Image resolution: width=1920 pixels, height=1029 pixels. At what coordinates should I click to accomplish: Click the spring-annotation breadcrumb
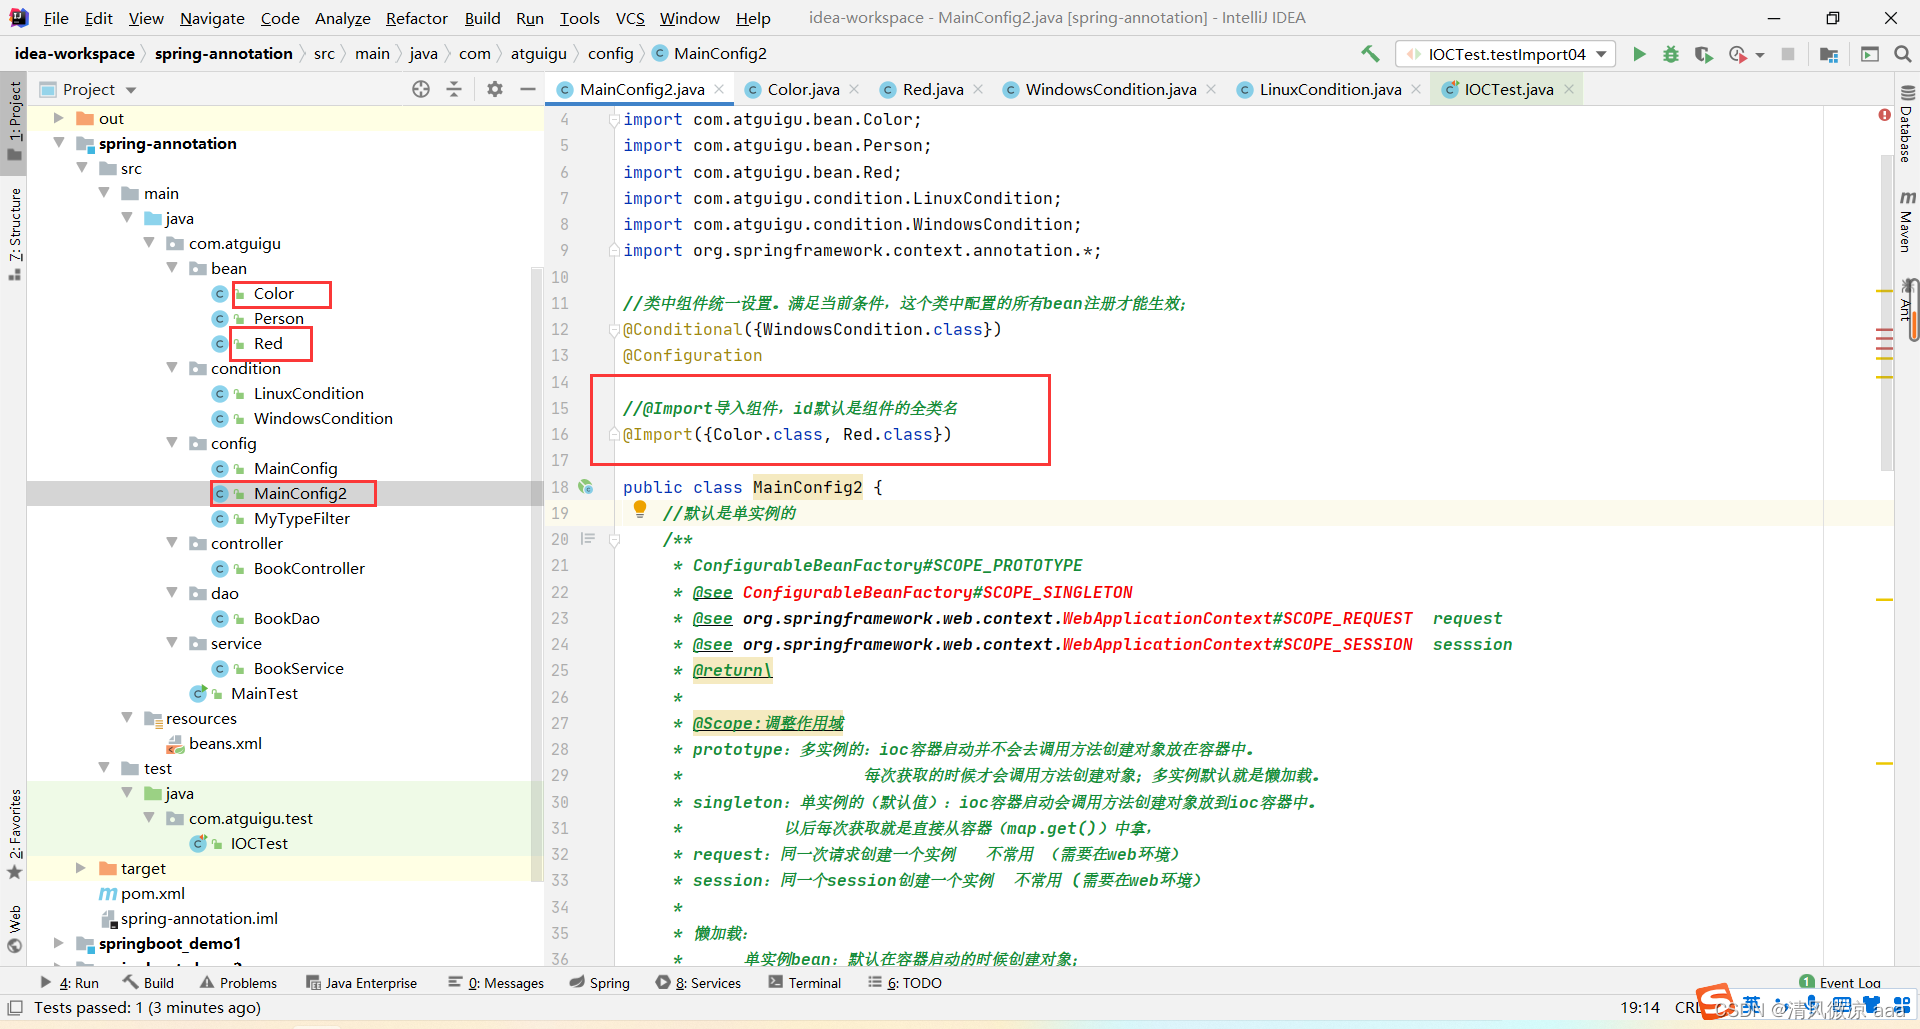point(223,54)
